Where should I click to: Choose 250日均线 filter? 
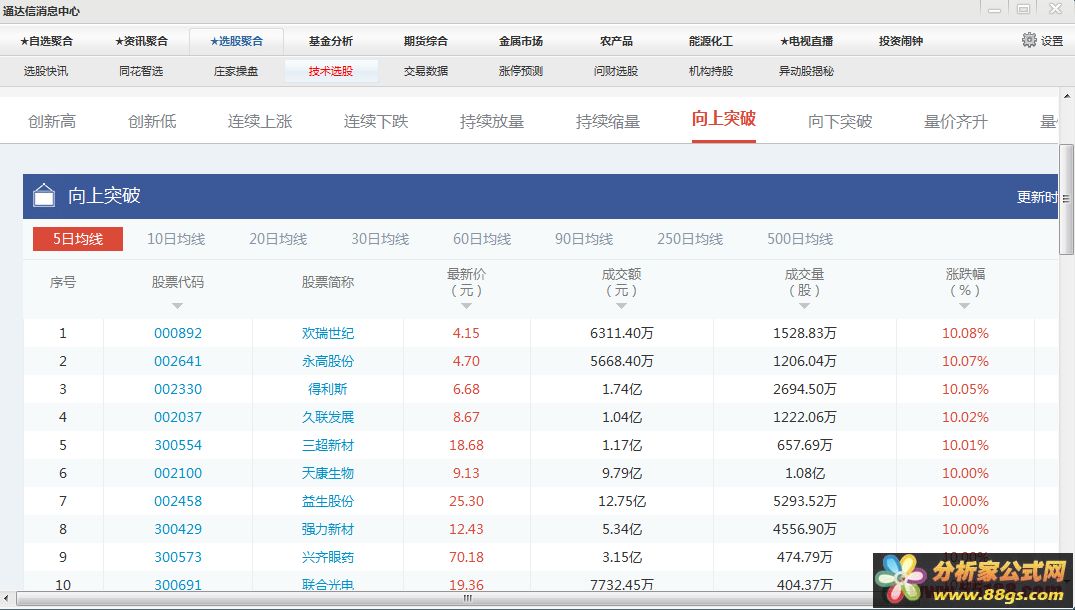pos(690,239)
